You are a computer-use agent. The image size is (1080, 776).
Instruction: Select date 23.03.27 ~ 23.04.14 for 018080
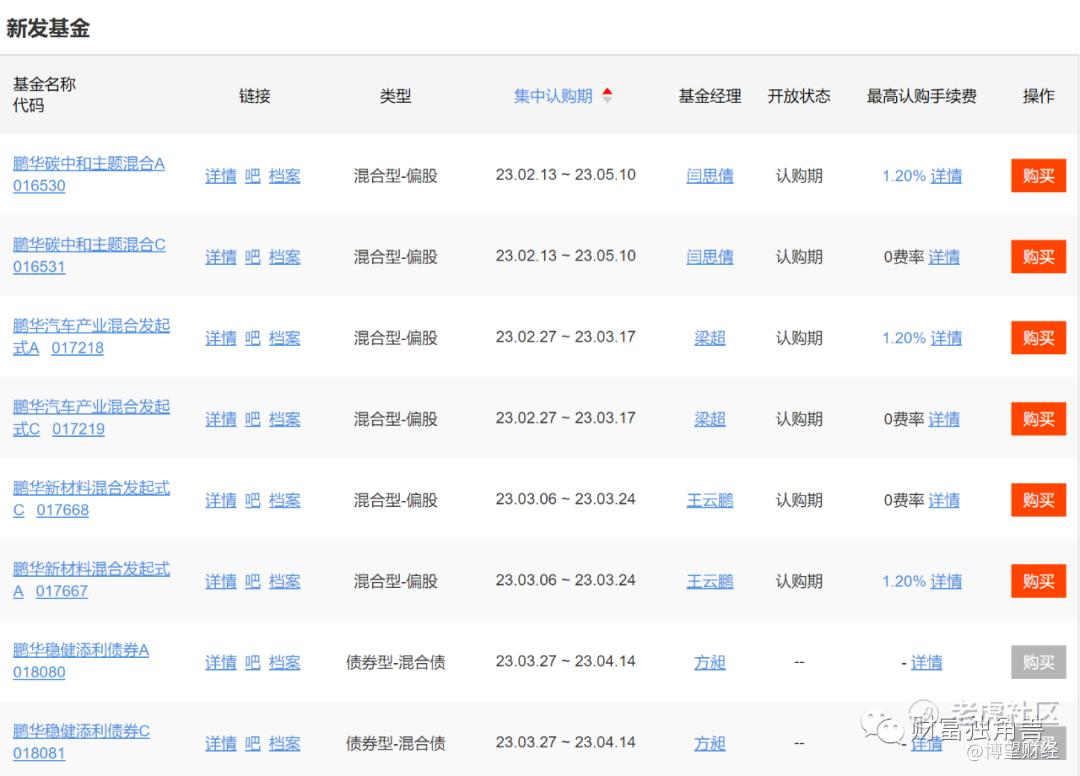(x=565, y=662)
